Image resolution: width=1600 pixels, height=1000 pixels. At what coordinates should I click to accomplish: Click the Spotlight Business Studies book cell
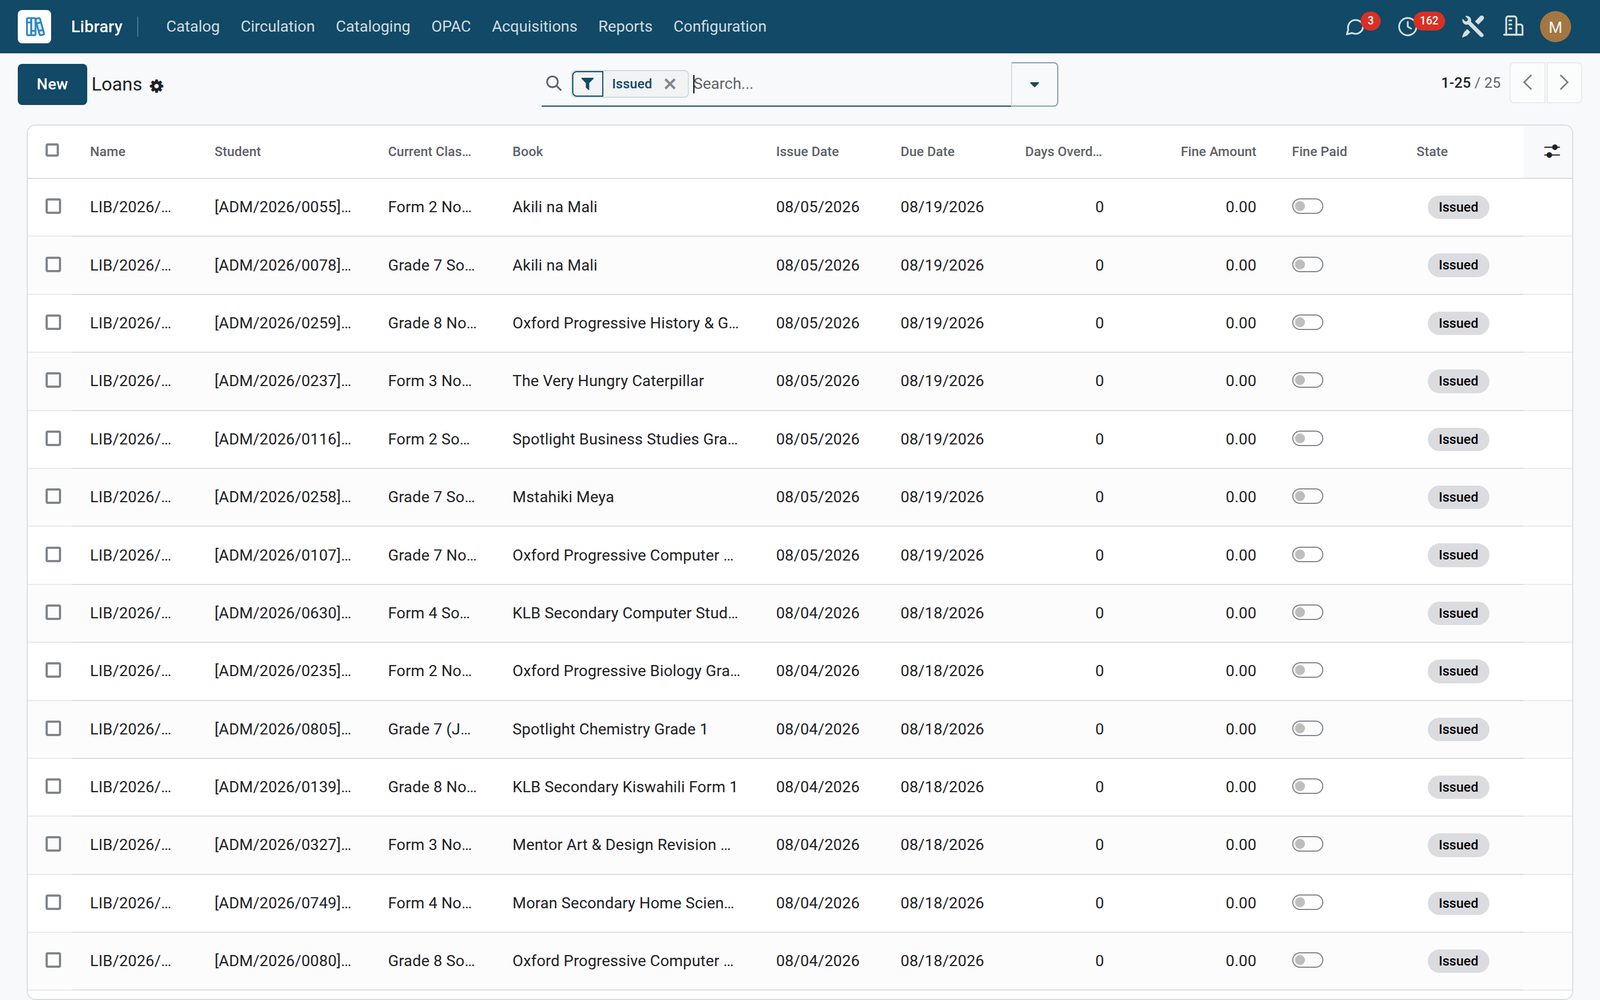coord(625,439)
